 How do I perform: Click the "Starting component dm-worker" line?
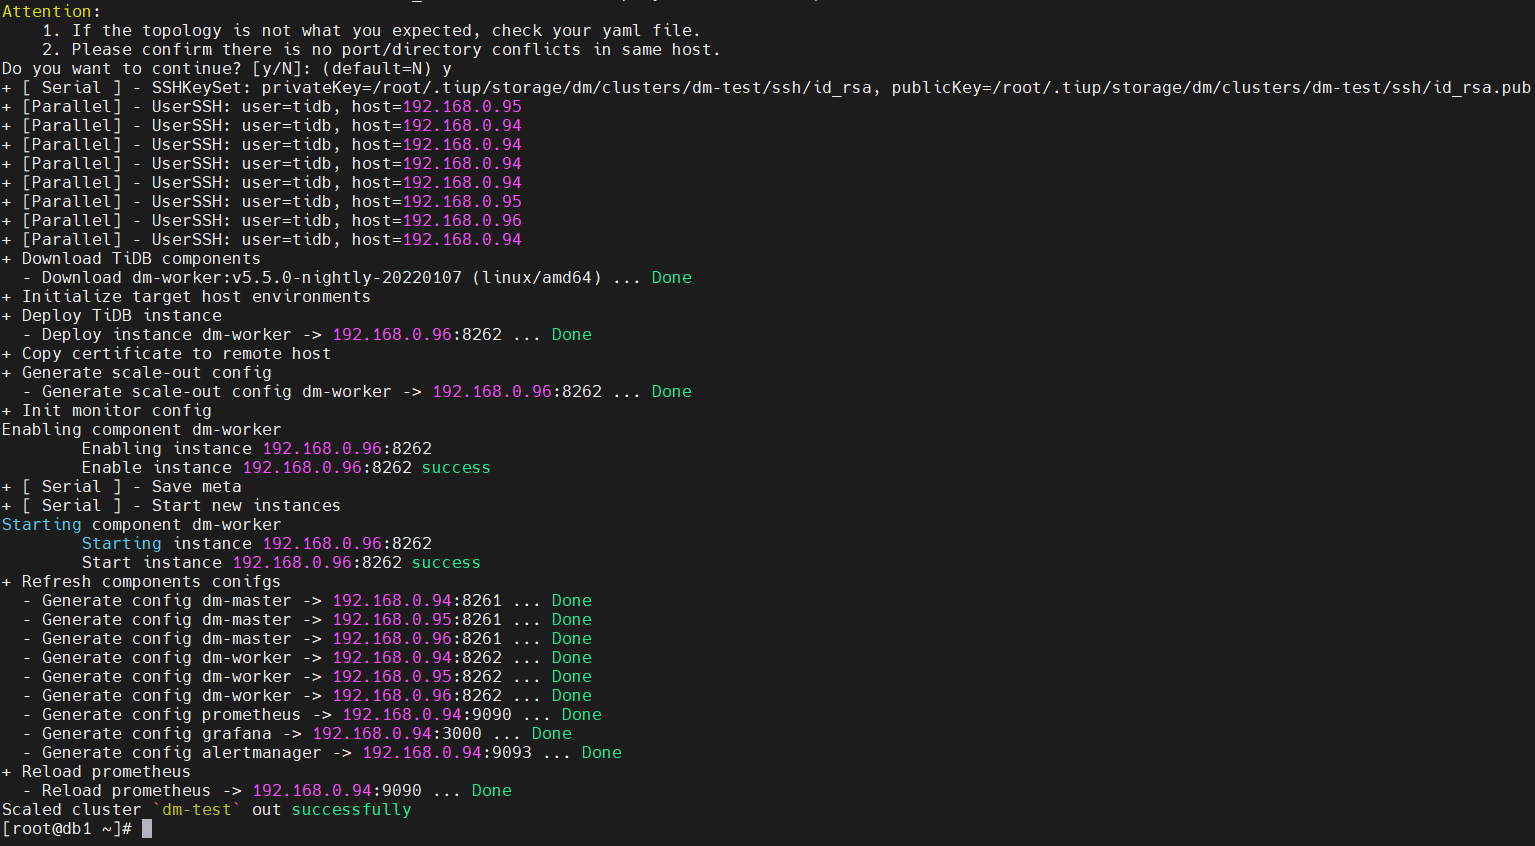coord(142,525)
